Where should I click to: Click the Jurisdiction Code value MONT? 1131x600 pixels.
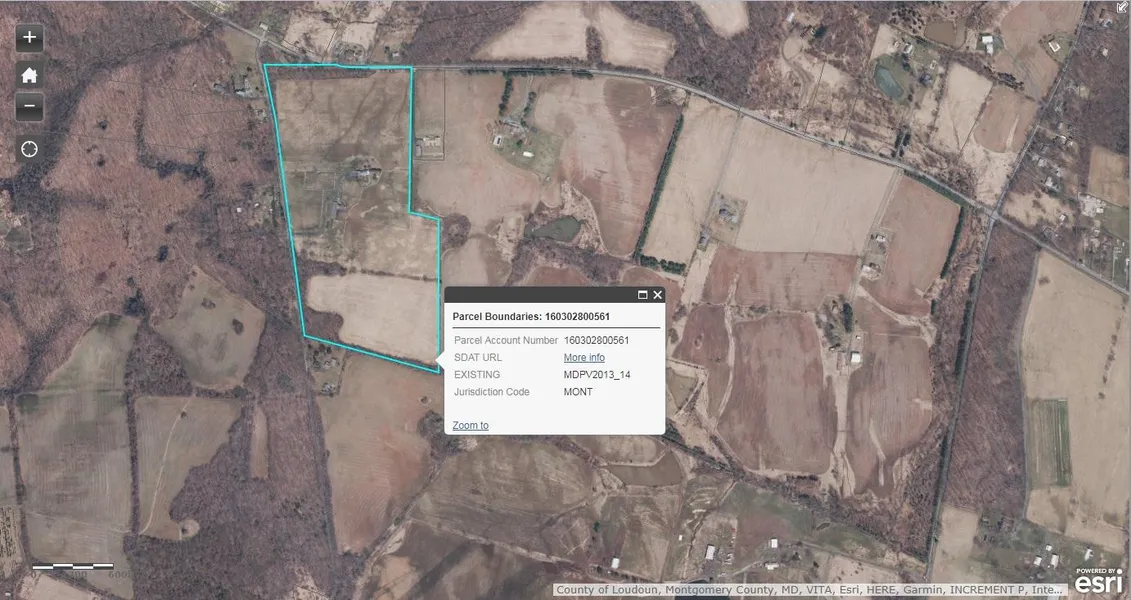pyautogui.click(x=578, y=391)
